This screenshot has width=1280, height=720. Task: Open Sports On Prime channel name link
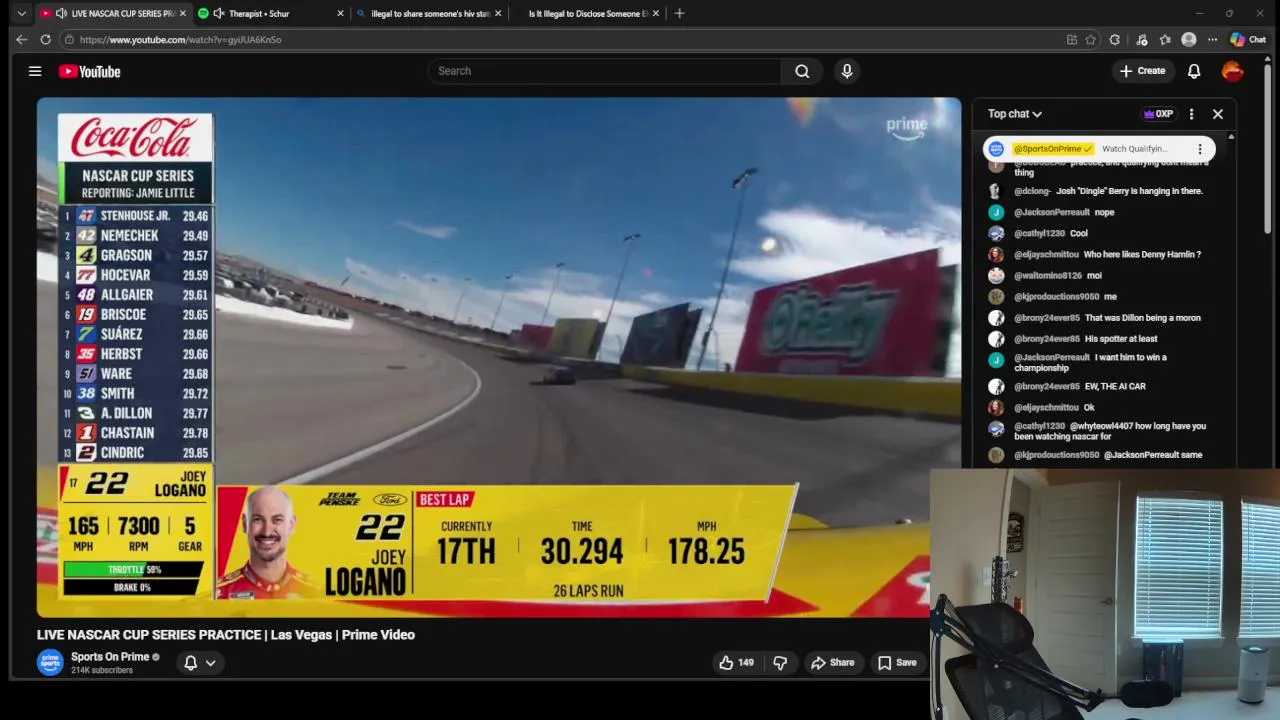110,657
